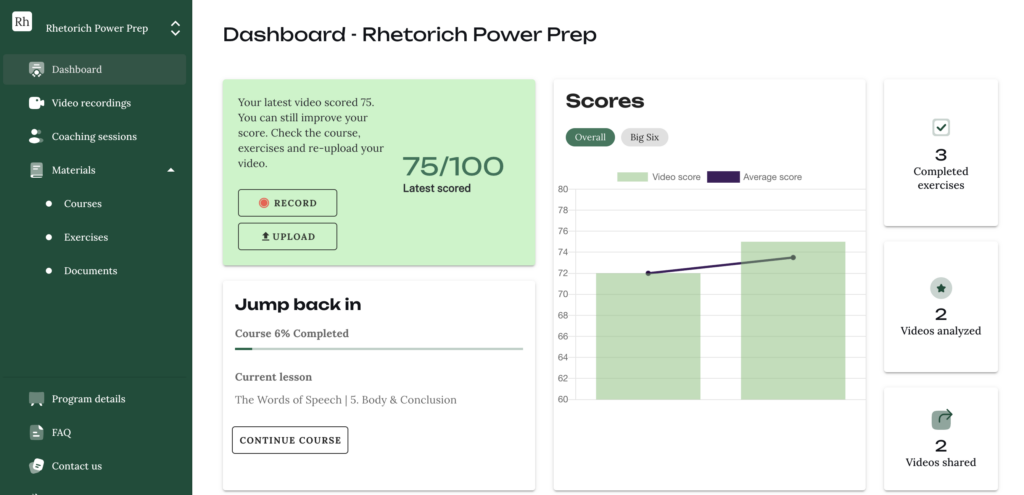Click the Coaching sessions person icon
1024x495 pixels.
[x=37, y=136]
